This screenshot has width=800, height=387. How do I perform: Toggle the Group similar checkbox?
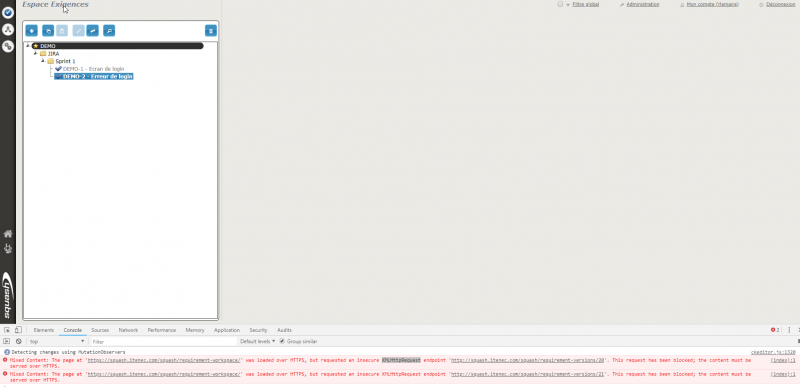tap(282, 341)
